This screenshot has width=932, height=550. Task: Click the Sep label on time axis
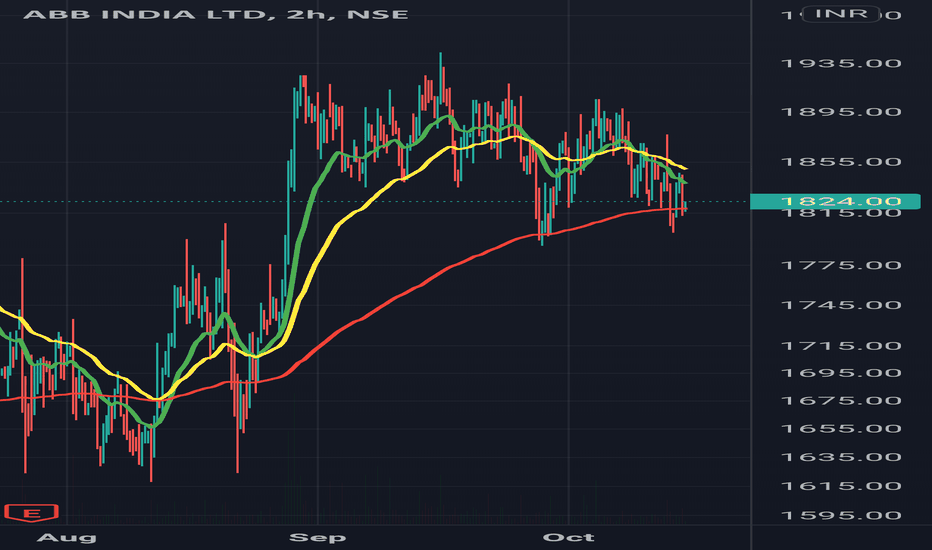317,538
